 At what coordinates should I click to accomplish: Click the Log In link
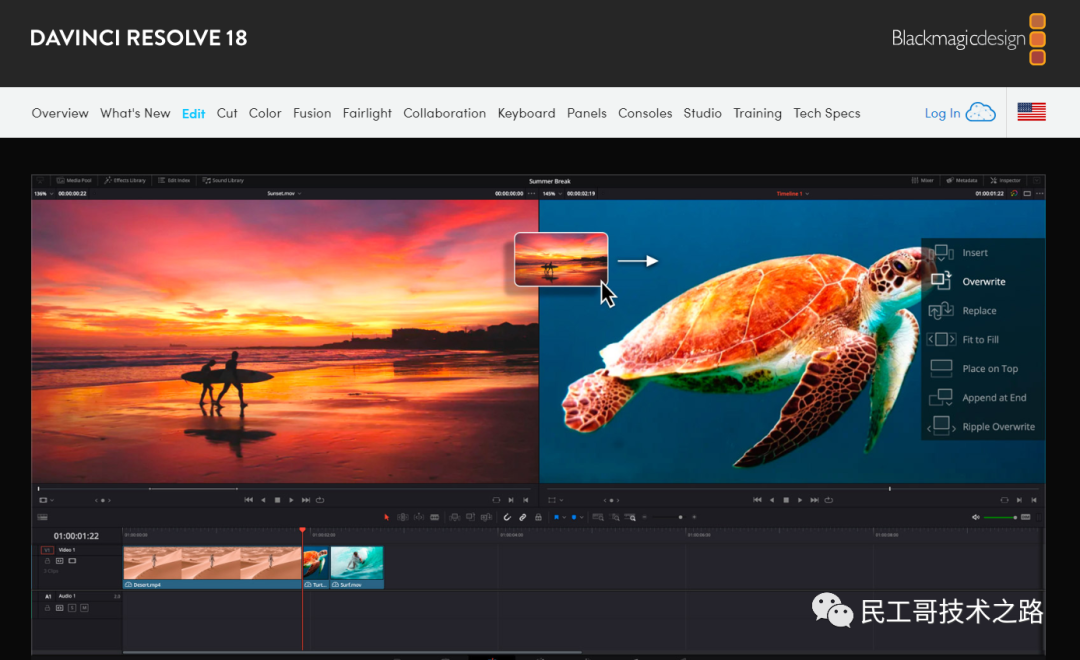942,113
